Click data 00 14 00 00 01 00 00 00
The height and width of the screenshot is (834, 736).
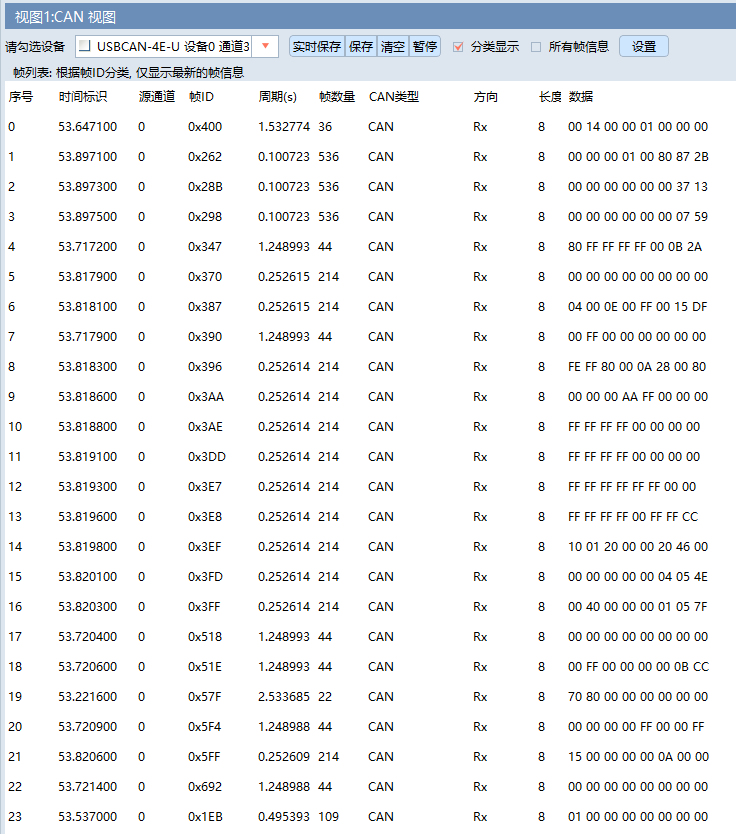638,127
